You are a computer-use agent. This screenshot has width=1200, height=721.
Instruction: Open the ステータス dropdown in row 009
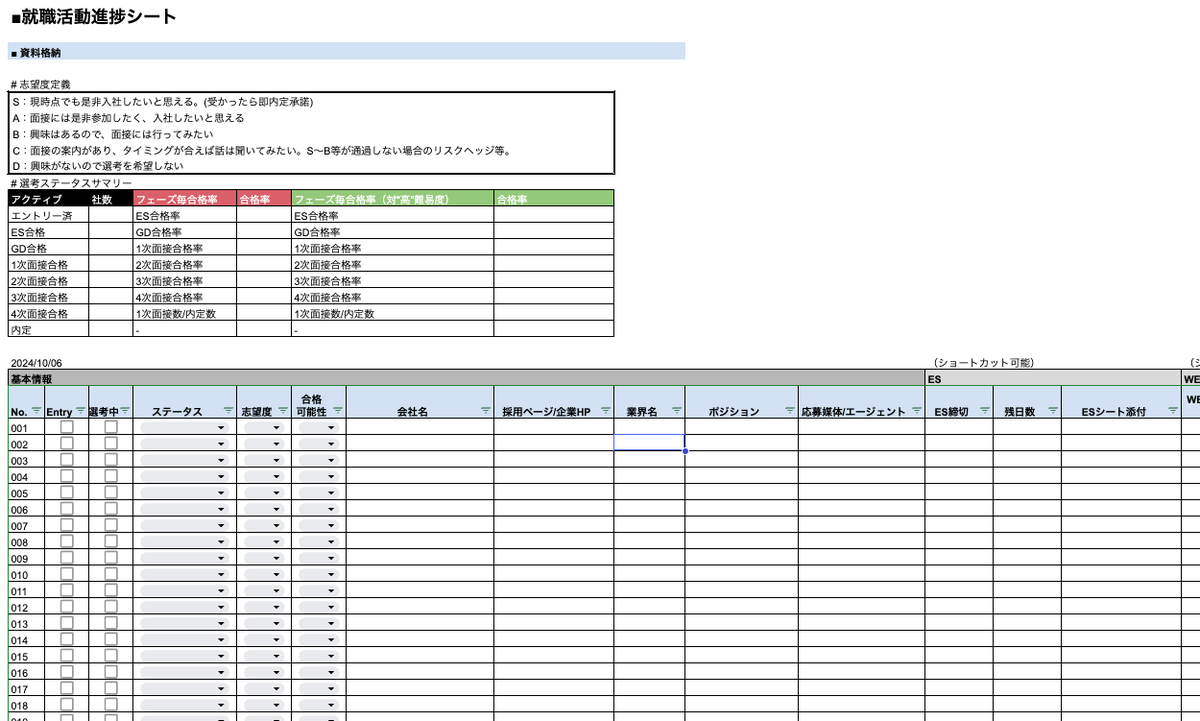[185, 558]
